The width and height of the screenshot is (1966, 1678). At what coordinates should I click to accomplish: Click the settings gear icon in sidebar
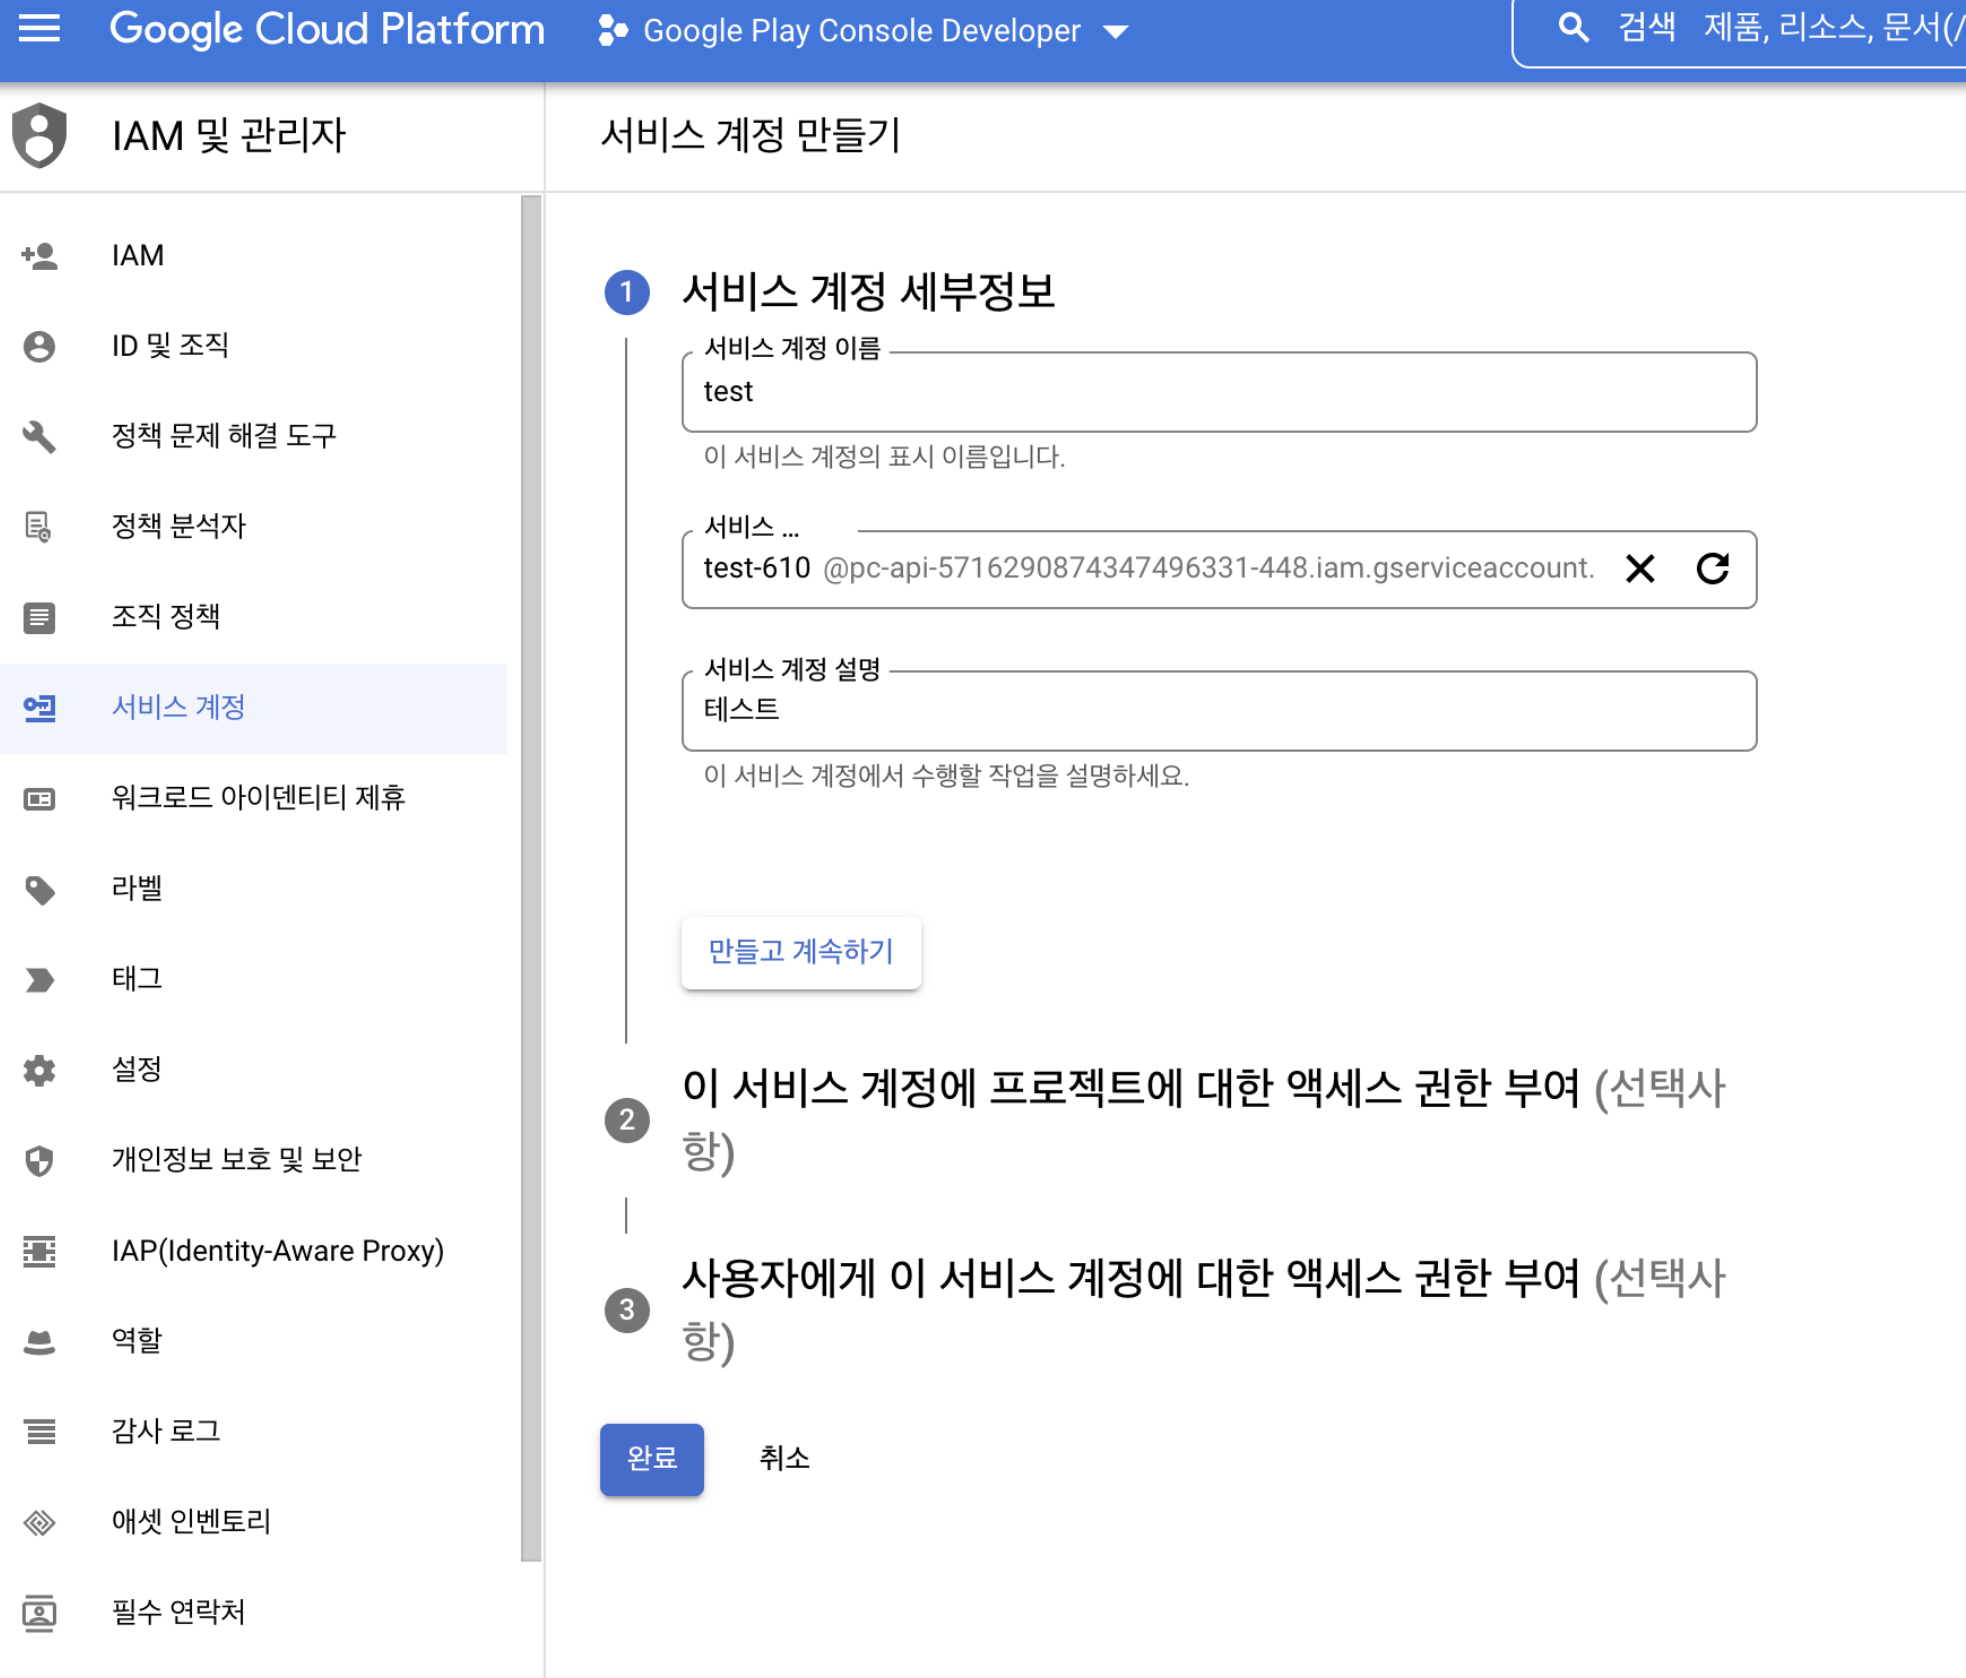(40, 1070)
